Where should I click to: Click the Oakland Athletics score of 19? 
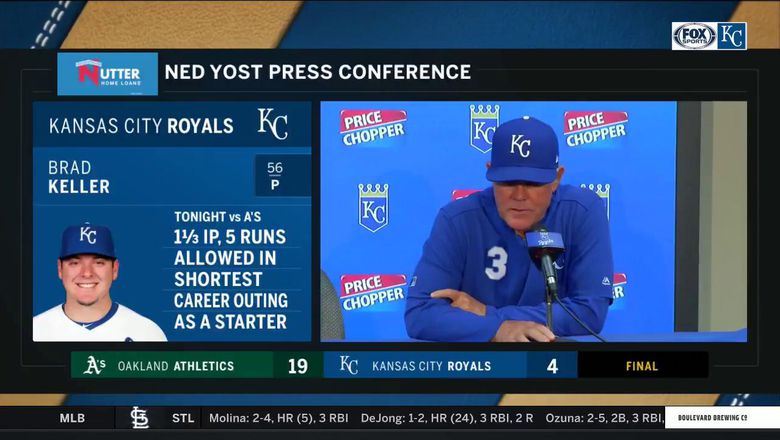(297, 366)
